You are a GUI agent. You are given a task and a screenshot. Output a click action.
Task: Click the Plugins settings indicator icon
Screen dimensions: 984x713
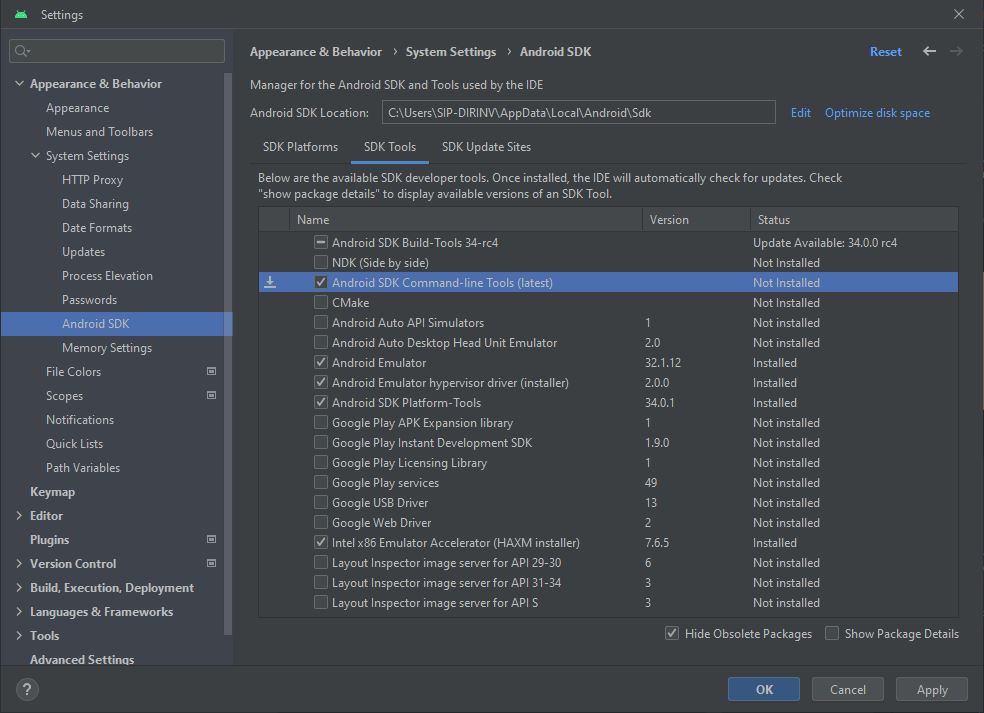pos(211,540)
